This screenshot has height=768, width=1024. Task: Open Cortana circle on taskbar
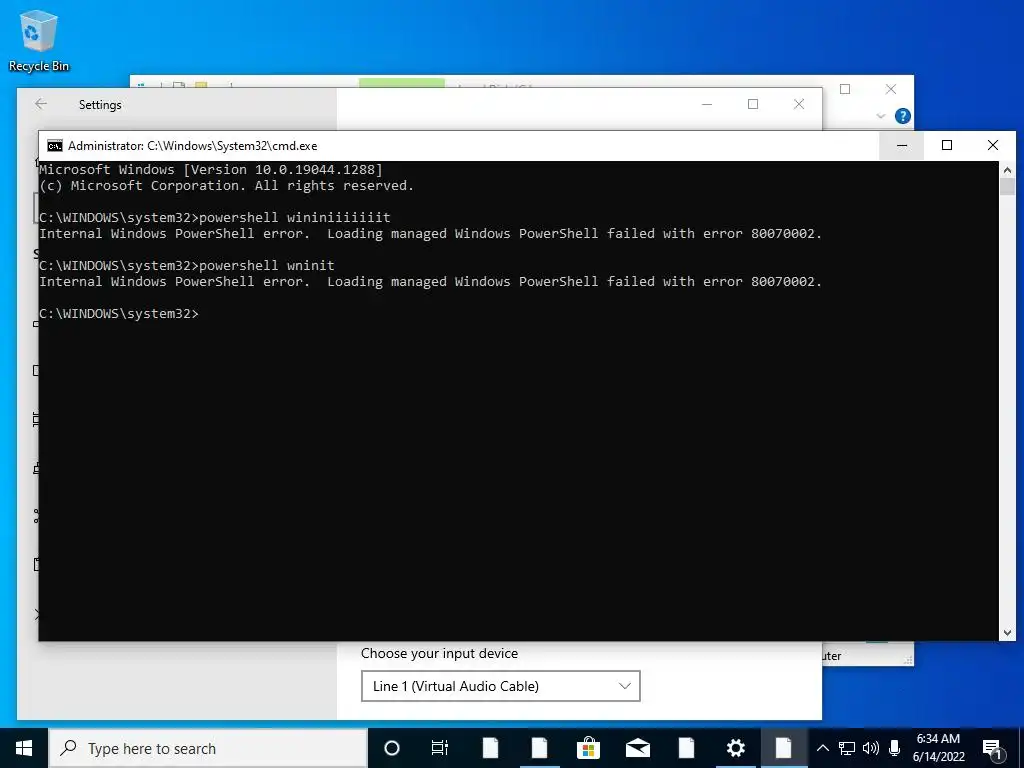392,748
